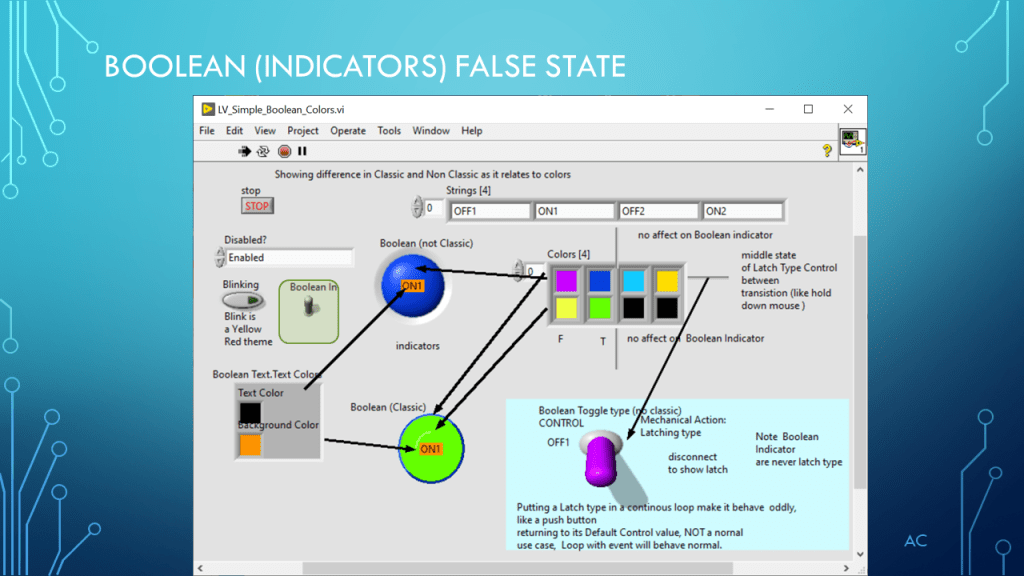Click the Colors array index stepper

pyautogui.click(x=519, y=271)
